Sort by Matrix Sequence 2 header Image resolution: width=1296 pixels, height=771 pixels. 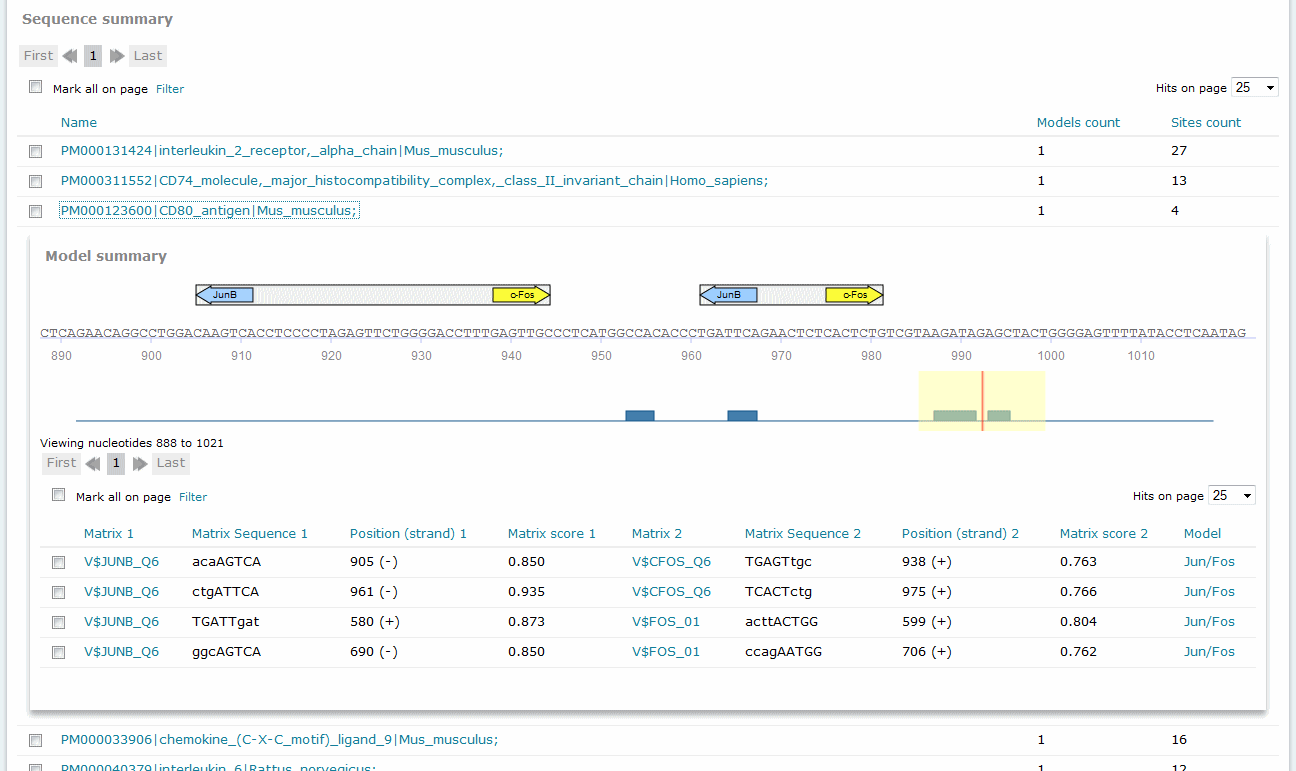point(803,533)
